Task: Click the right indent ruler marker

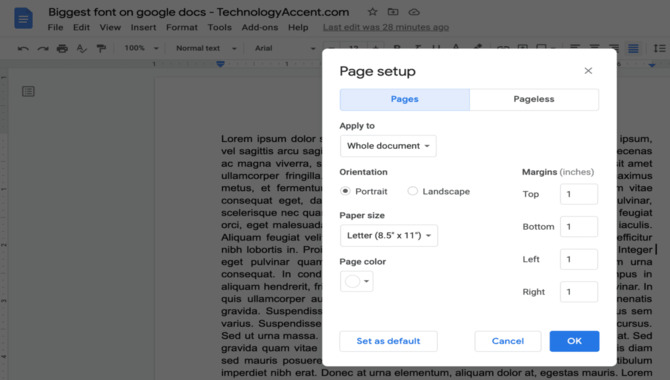Action: [652, 65]
